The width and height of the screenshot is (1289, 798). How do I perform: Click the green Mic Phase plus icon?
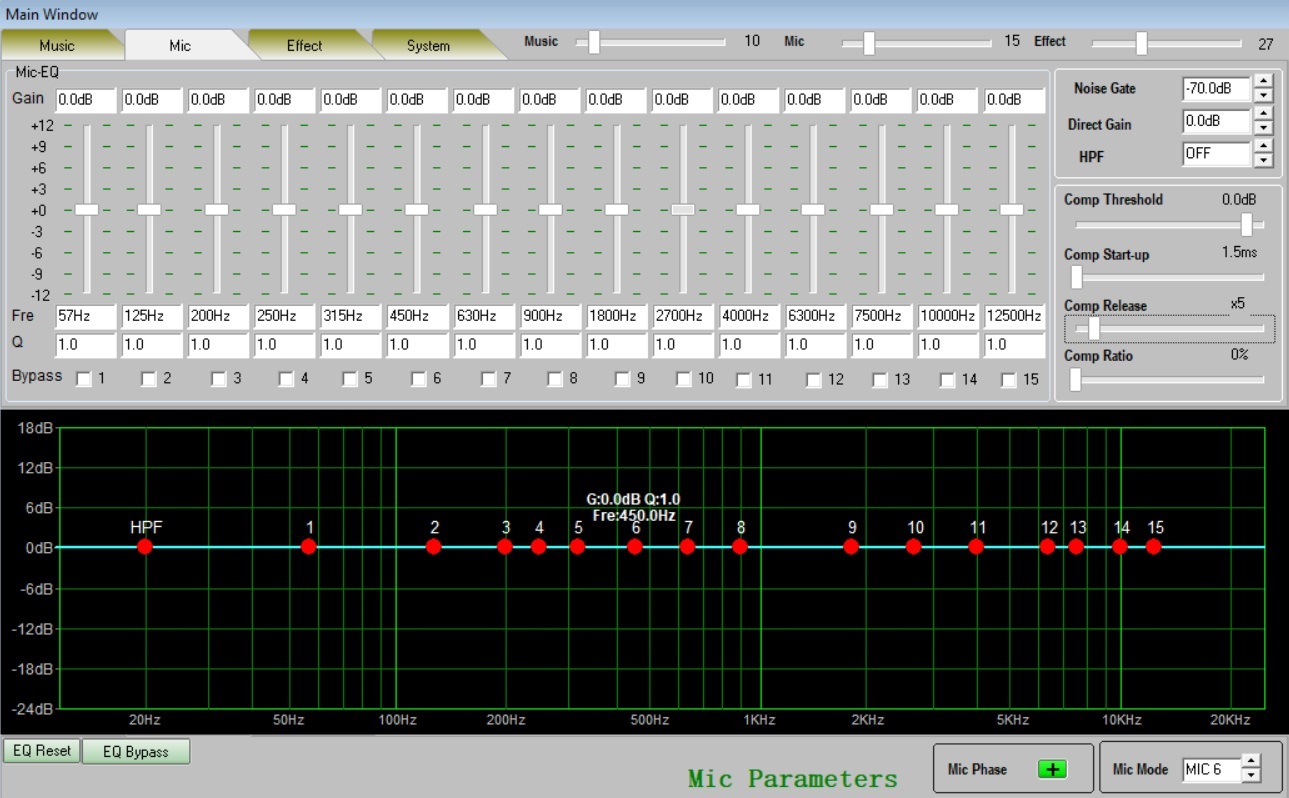click(x=1052, y=769)
